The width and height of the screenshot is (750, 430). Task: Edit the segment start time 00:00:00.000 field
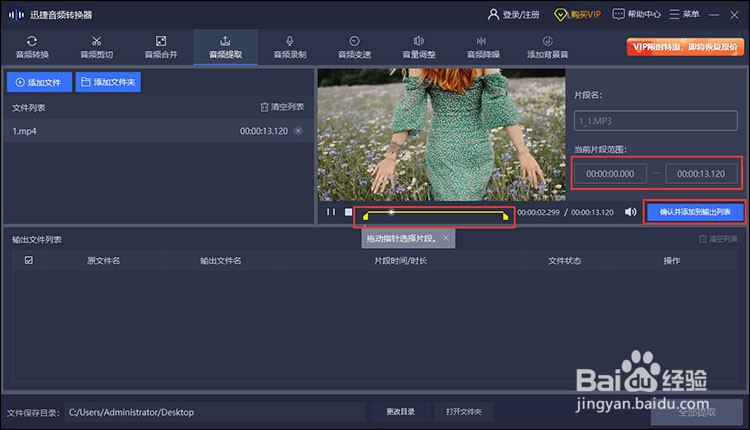(610, 174)
